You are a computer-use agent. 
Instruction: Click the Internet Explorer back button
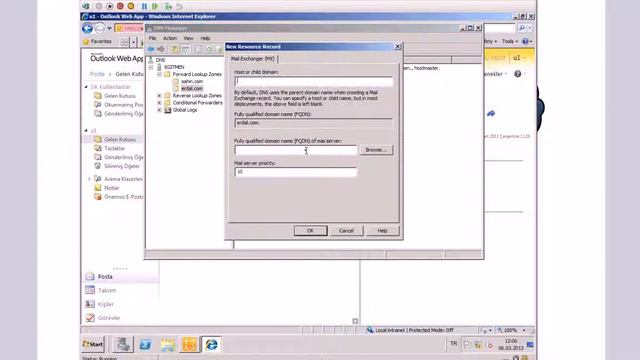(87, 28)
